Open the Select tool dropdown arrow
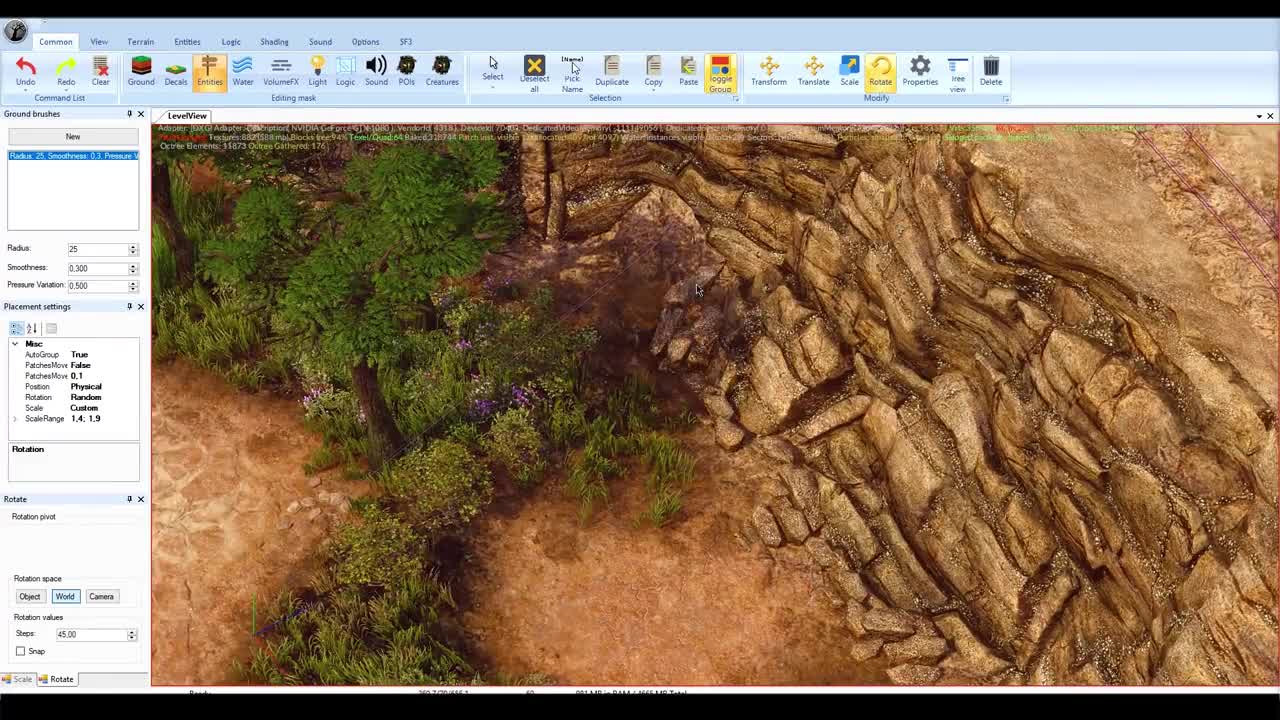 [493, 88]
